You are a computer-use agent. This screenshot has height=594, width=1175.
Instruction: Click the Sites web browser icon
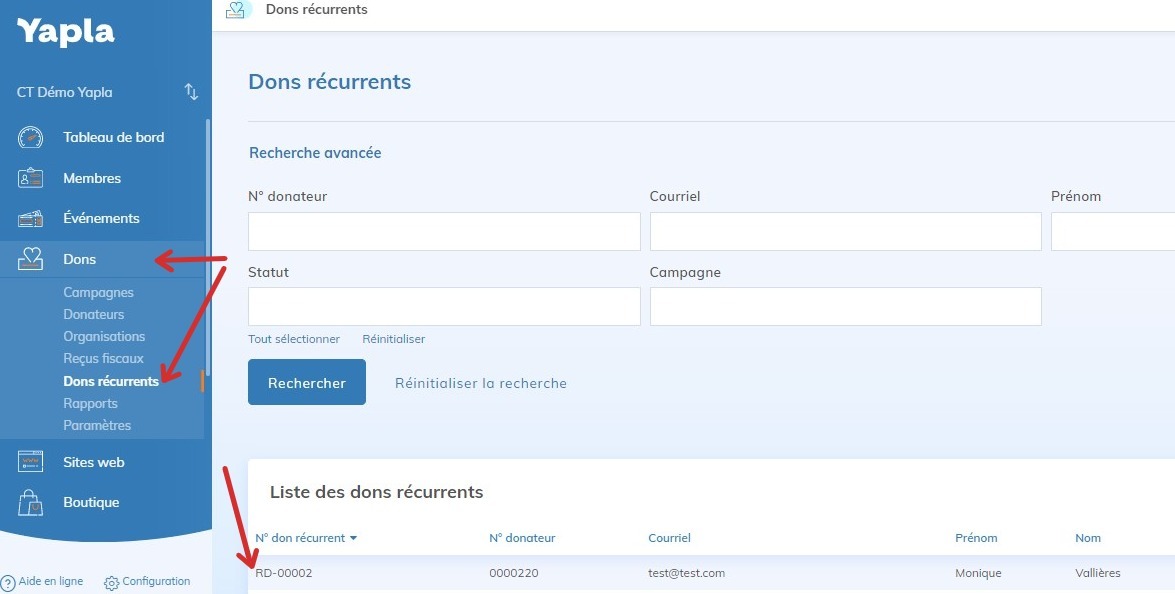[31, 462]
